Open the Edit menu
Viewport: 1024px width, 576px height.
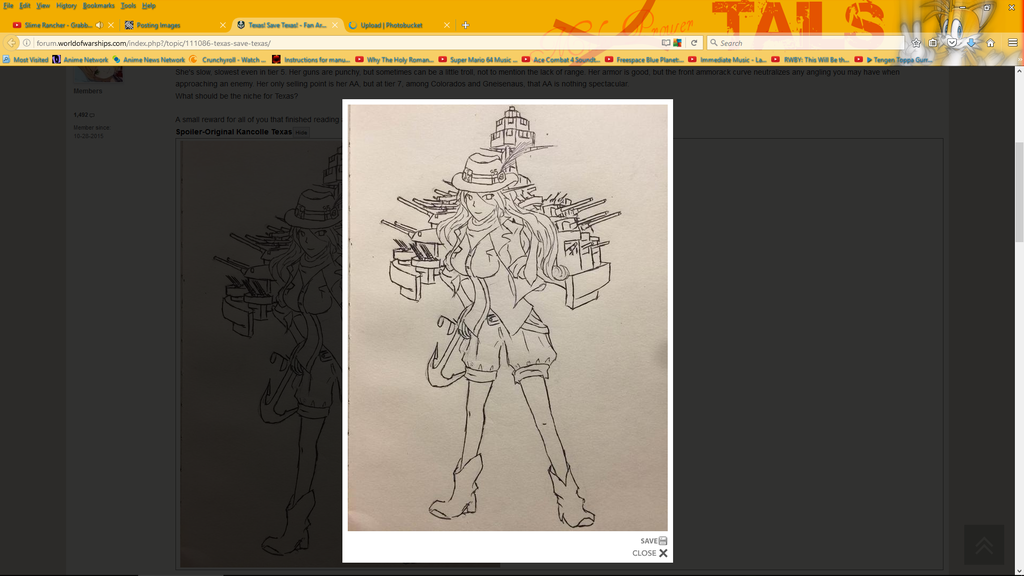point(25,6)
